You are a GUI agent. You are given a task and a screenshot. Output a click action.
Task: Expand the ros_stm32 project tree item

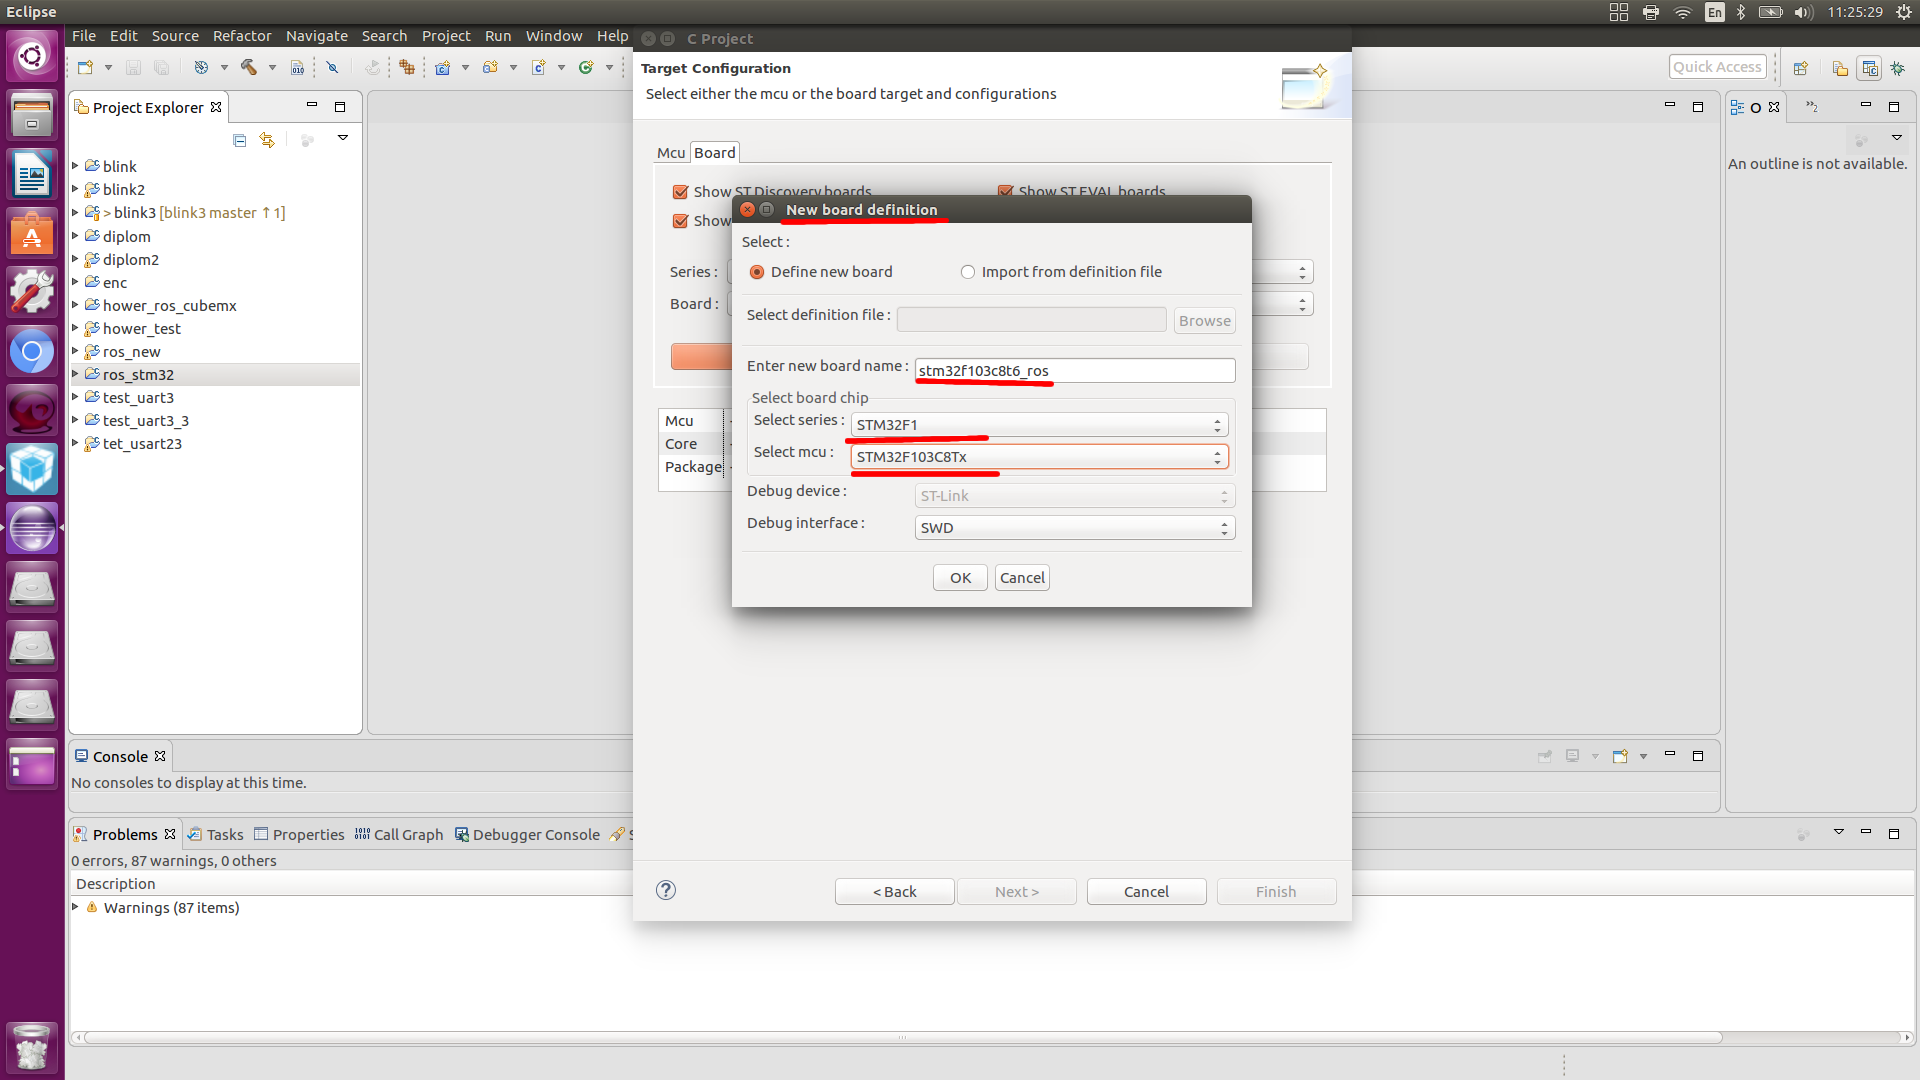click(74, 373)
